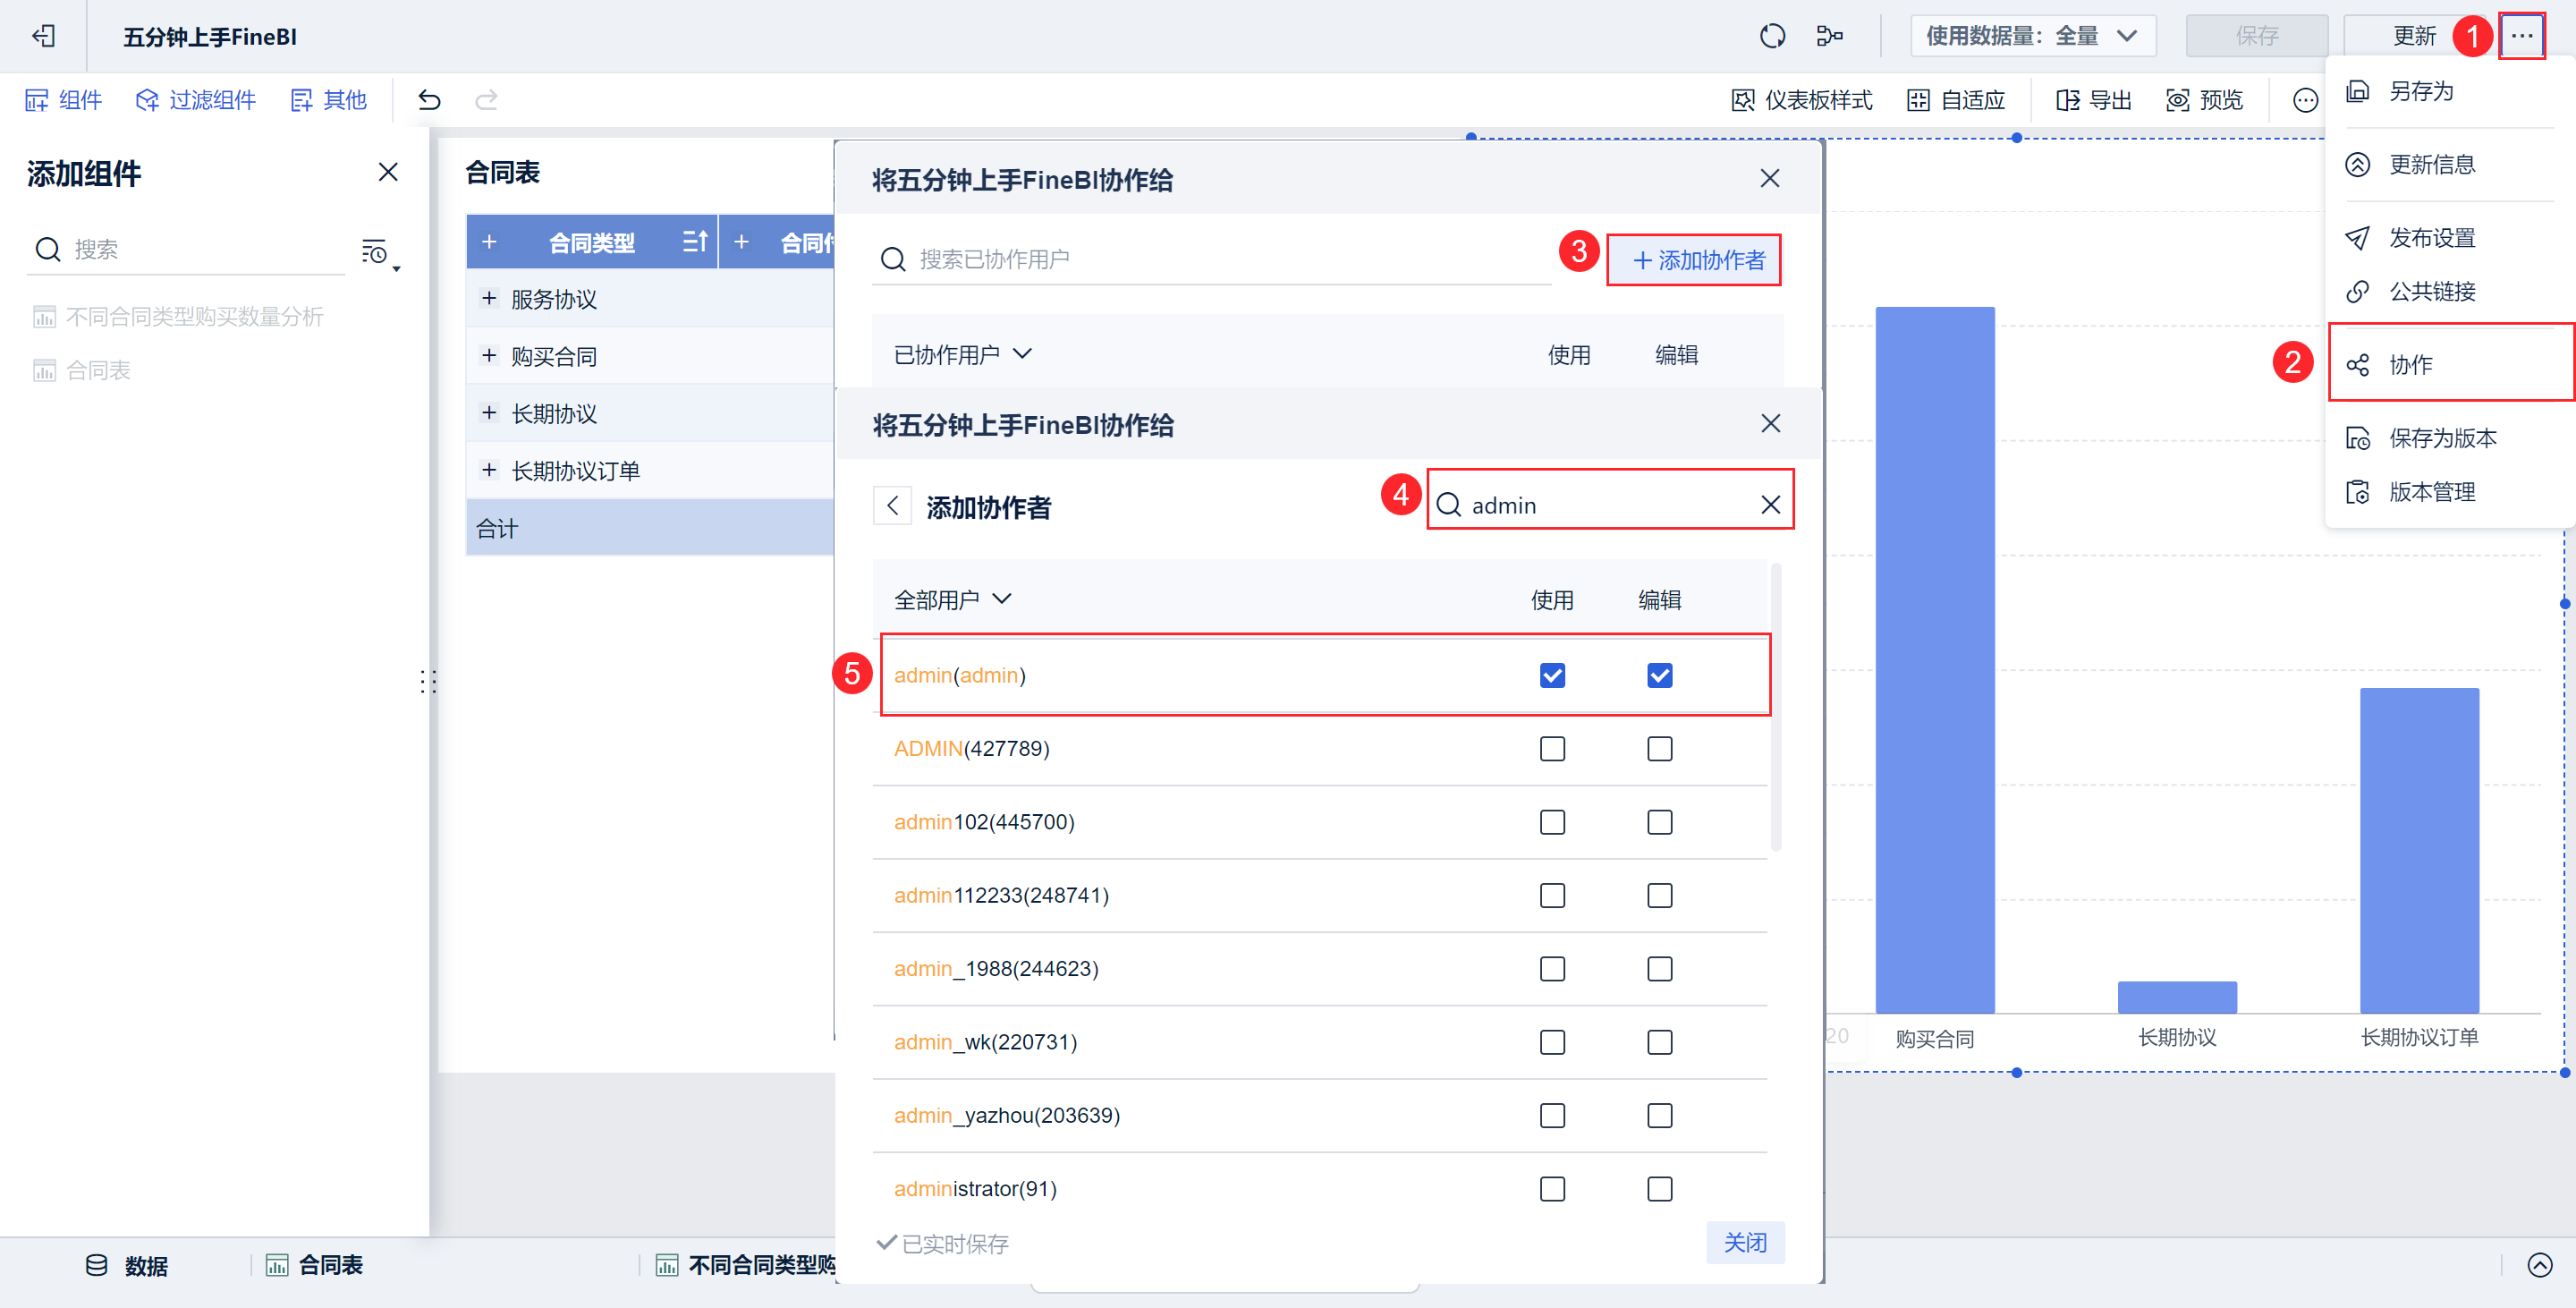The width and height of the screenshot is (2576, 1308).
Task: Click the exit dashboard back icon
Action: coord(43,36)
